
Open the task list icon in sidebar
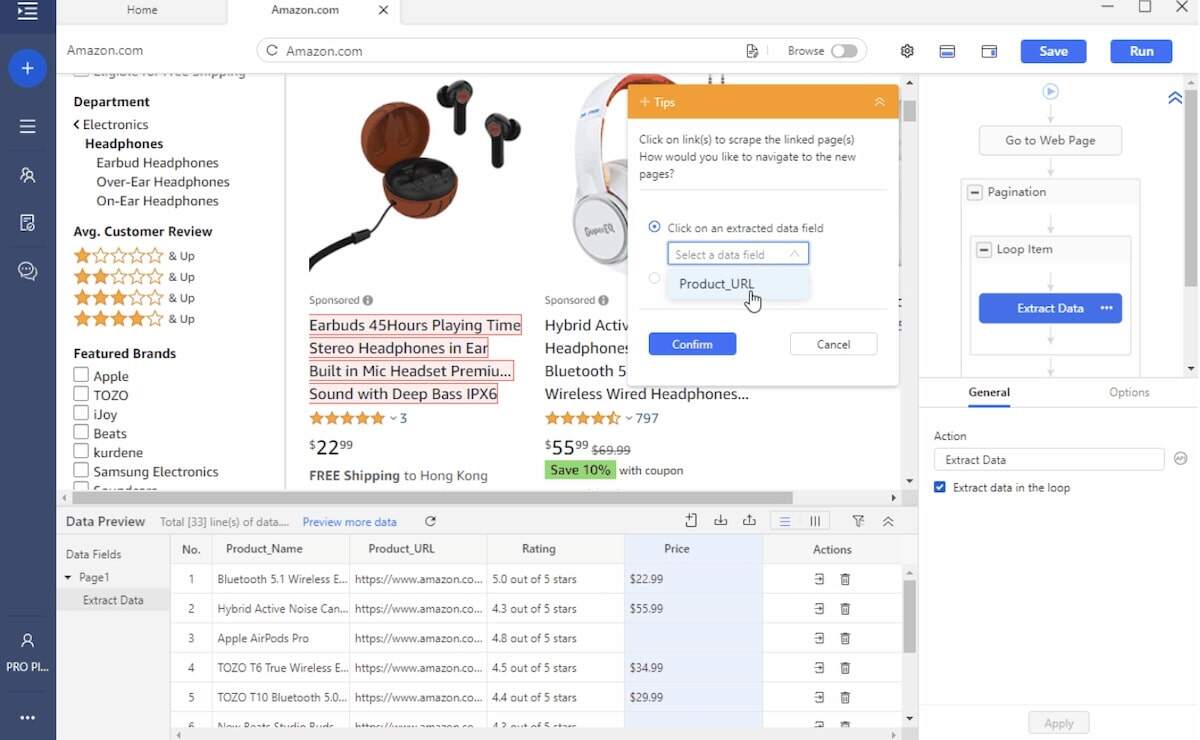27,126
